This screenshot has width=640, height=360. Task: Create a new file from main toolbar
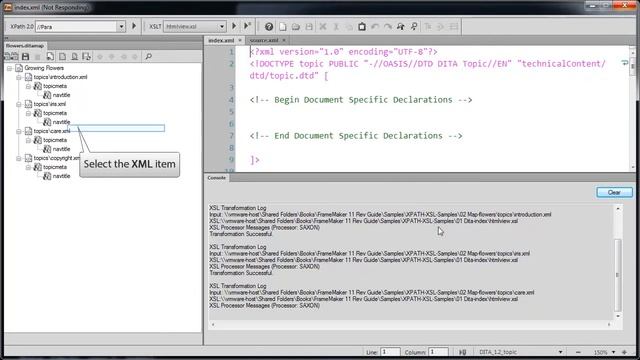click(282, 27)
